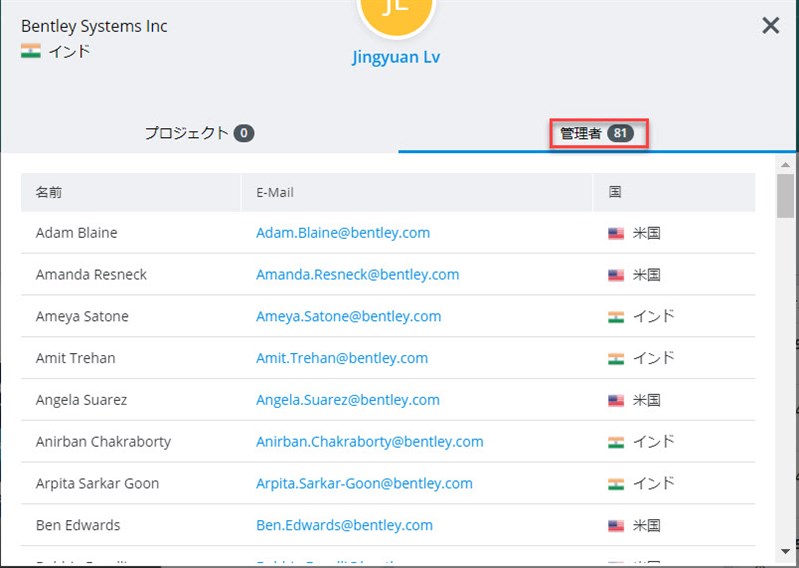
Task: Select the name Anirban Chakraborty
Action: click(x=103, y=442)
